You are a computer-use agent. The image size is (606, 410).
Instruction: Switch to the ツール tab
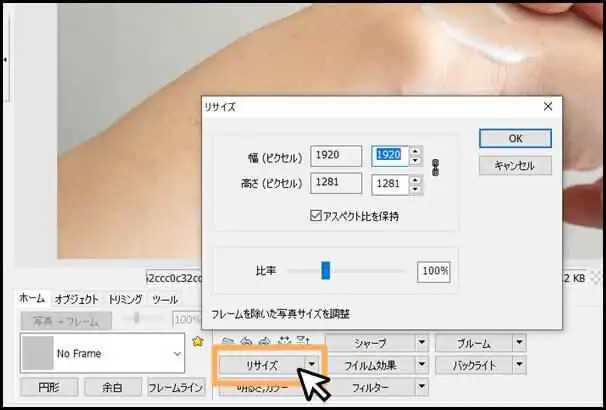click(x=165, y=299)
